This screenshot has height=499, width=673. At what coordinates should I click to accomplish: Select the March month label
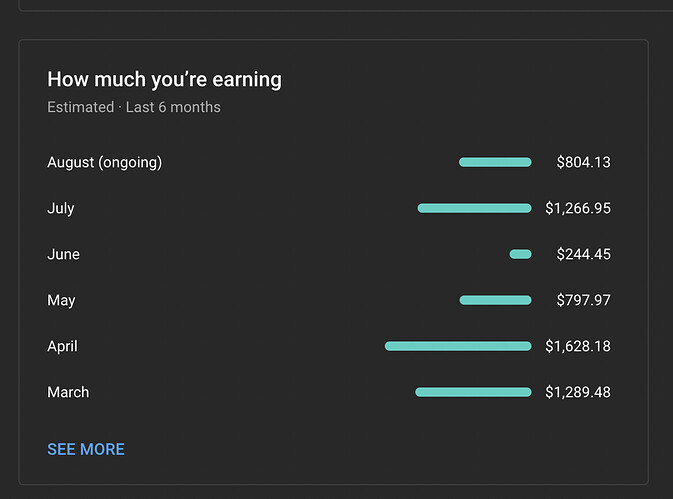[68, 392]
